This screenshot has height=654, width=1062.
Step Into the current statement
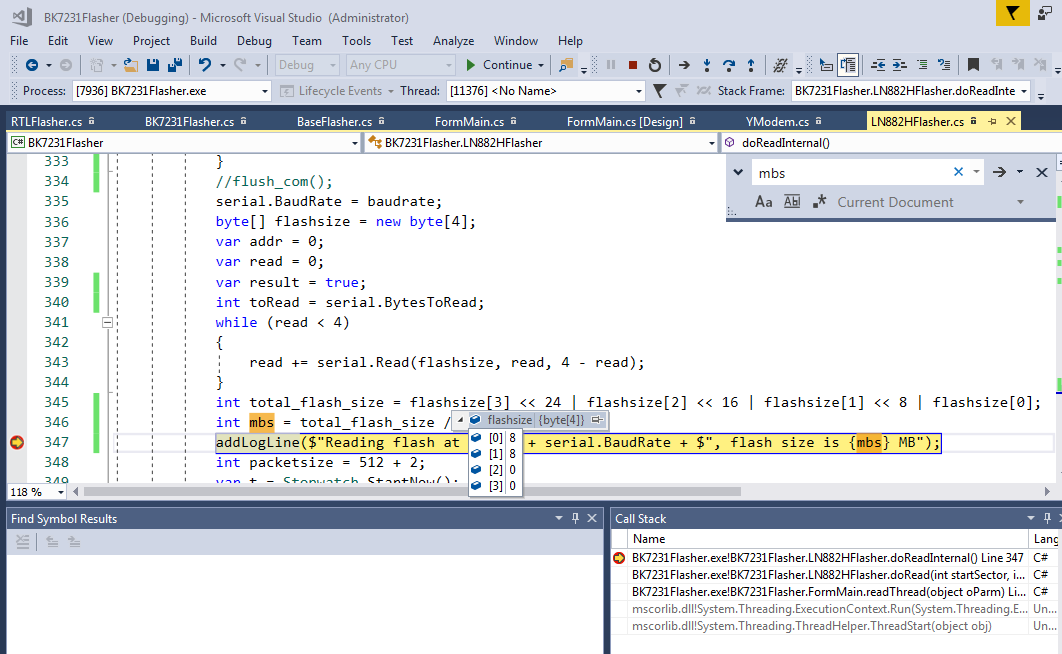pyautogui.click(x=706, y=65)
